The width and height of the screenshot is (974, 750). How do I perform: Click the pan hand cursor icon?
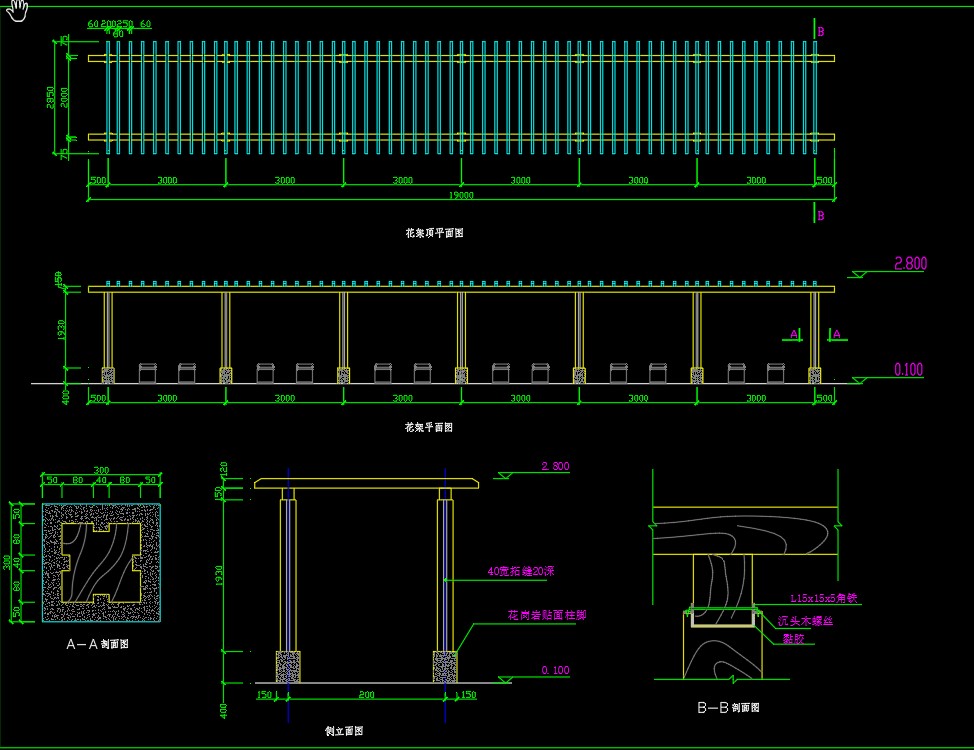point(17,10)
